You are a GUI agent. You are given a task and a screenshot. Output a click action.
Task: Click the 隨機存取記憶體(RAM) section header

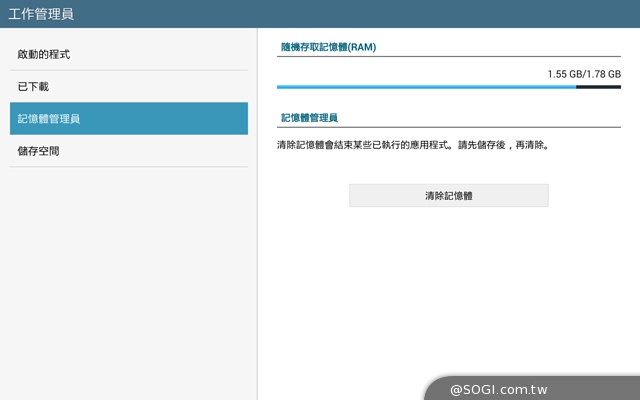[328, 47]
